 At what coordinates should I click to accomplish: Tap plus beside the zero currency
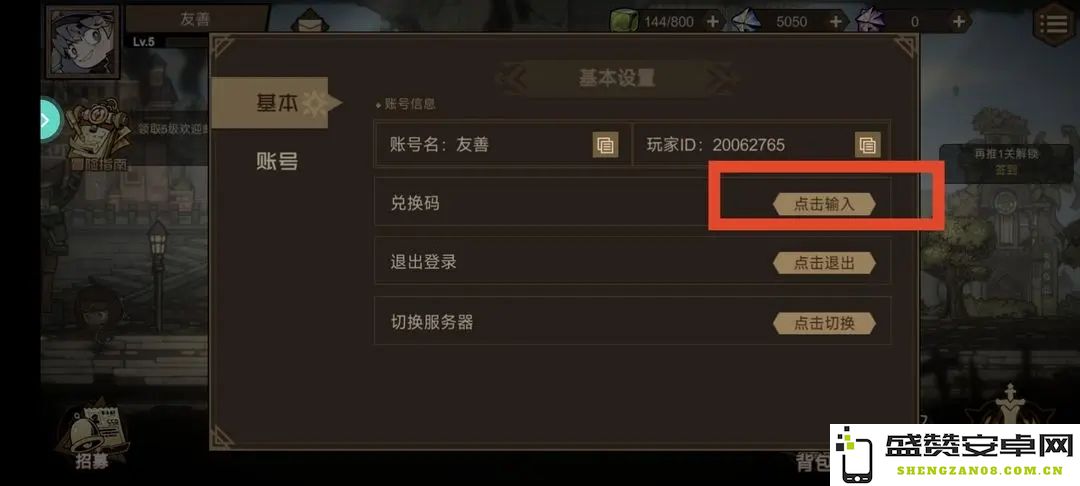pyautogui.click(x=958, y=21)
